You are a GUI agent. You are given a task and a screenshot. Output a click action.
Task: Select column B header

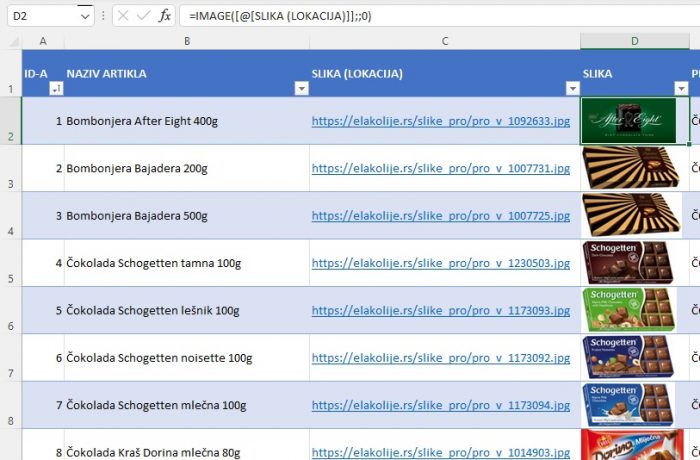tap(186, 40)
